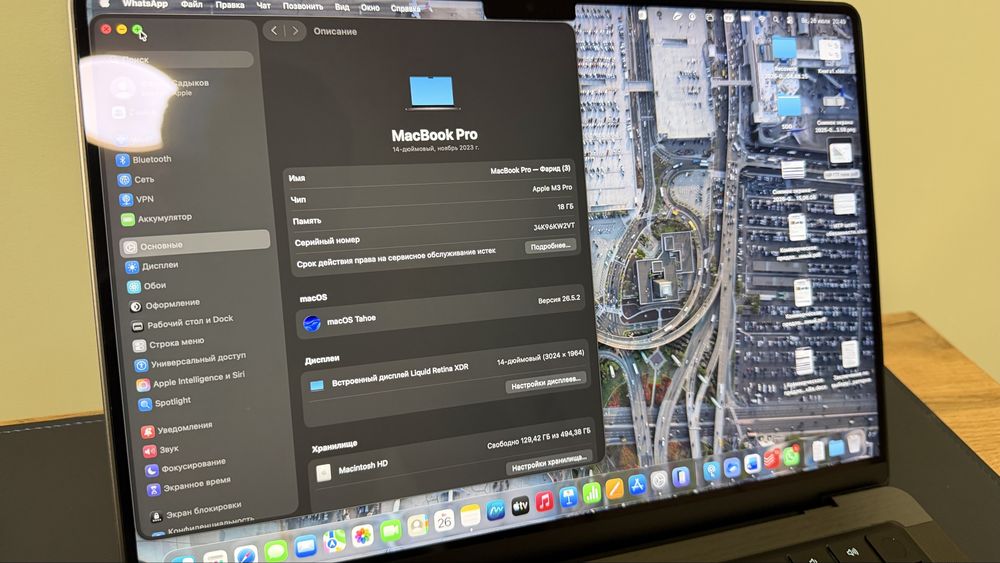Open Bluetooth settings in the sidebar
This screenshot has height=563, width=1000.
tap(144, 159)
